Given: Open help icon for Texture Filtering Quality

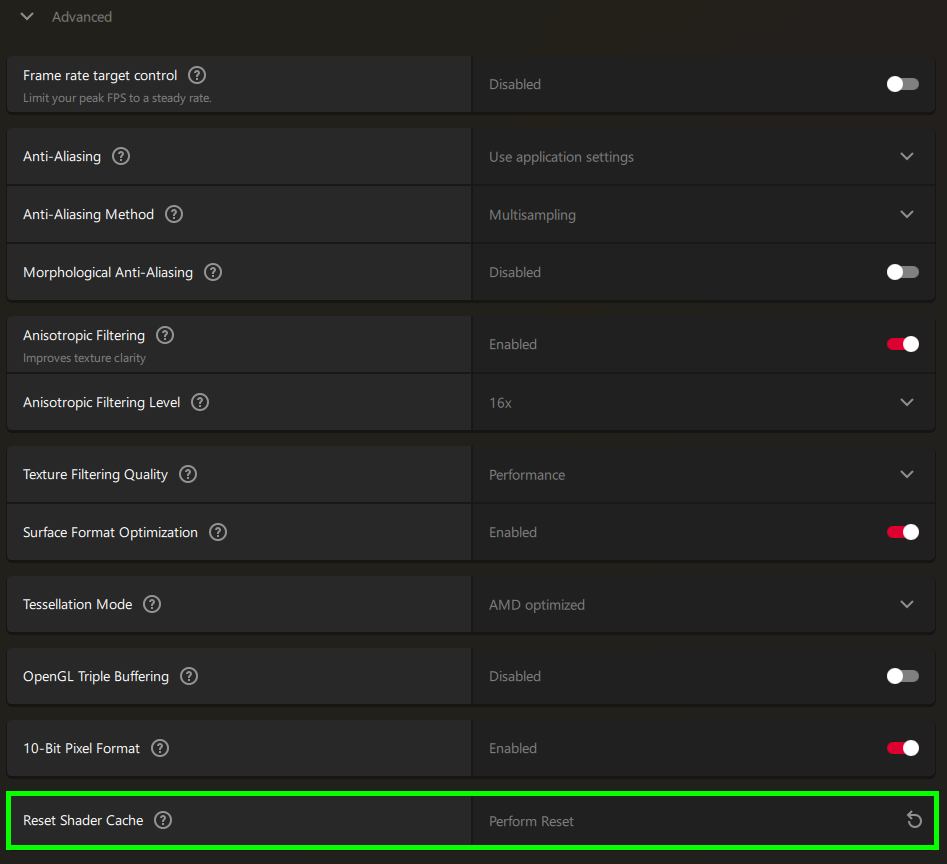Looking at the screenshot, I should click(188, 475).
